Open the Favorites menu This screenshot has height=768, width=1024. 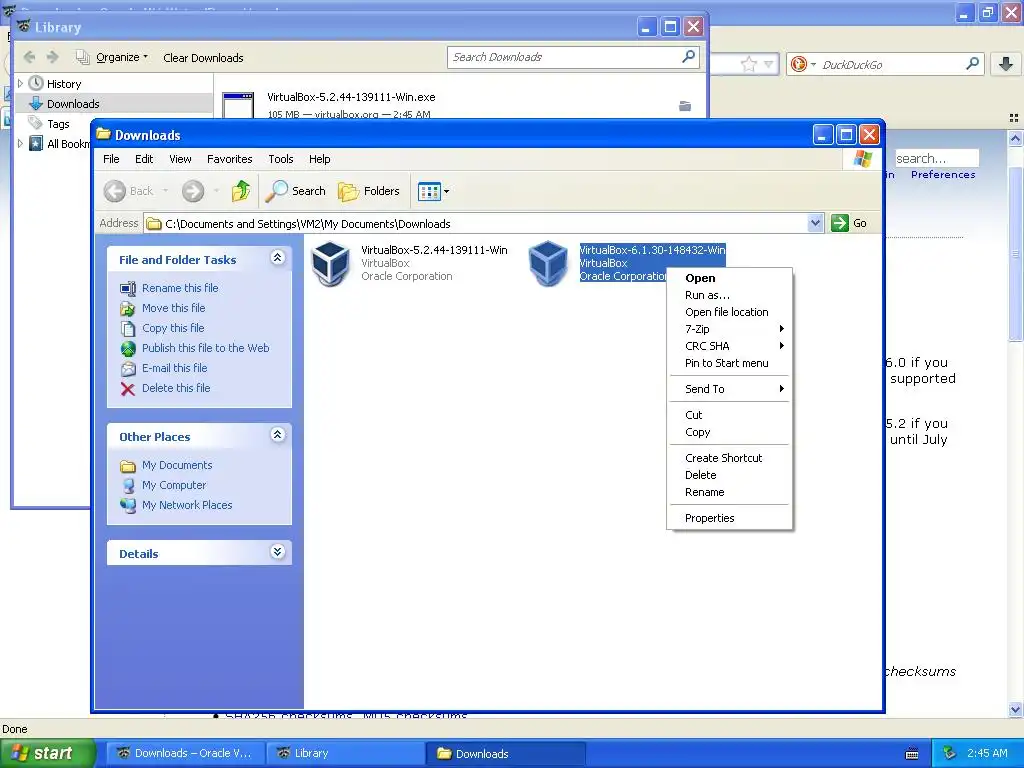pyautogui.click(x=229, y=159)
